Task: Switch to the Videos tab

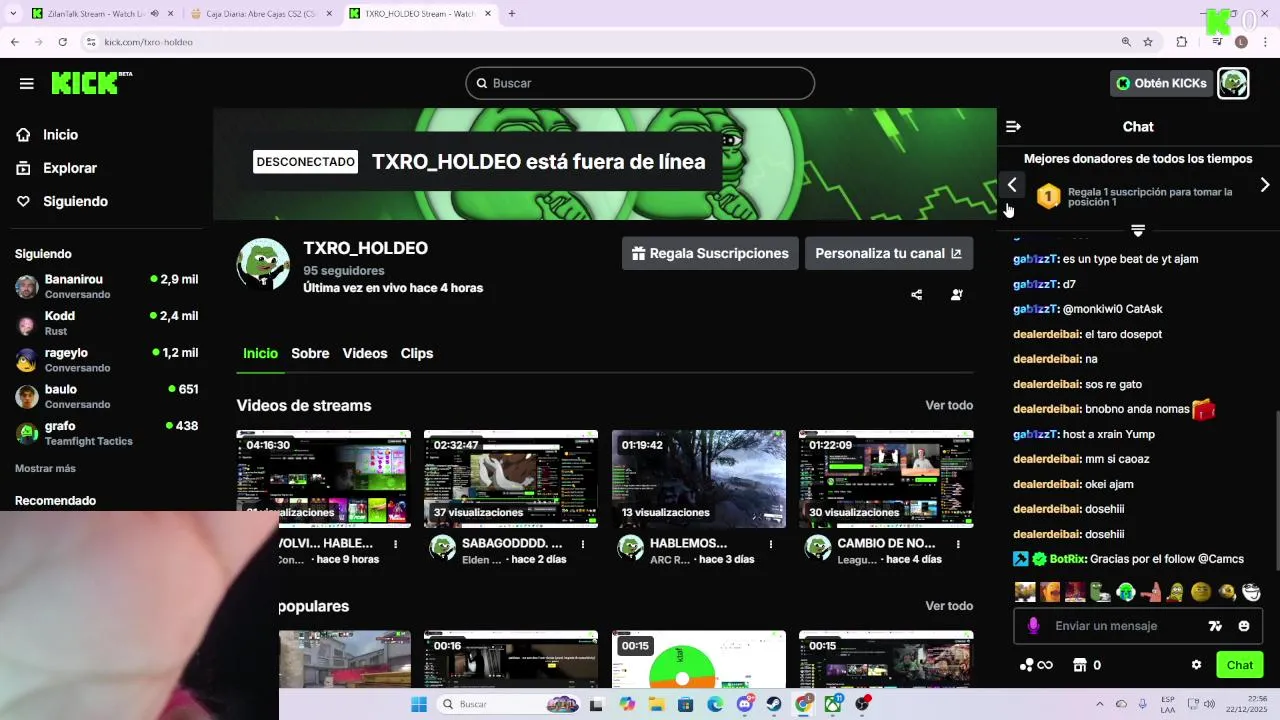Action: click(365, 353)
